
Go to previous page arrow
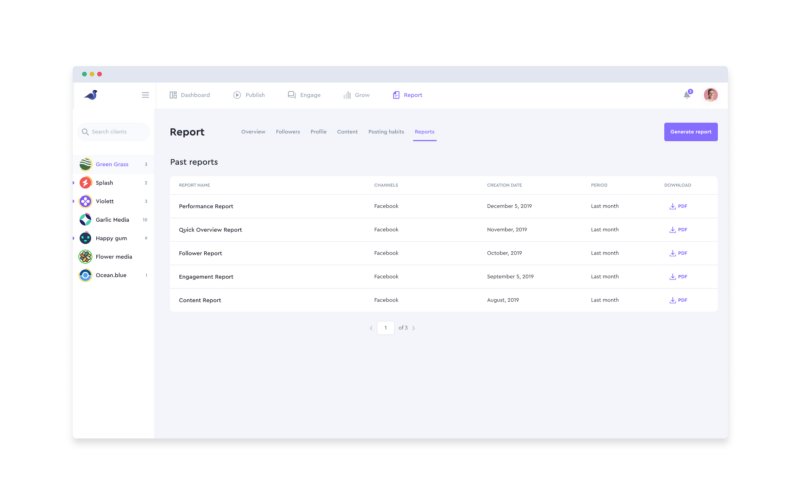(371, 328)
